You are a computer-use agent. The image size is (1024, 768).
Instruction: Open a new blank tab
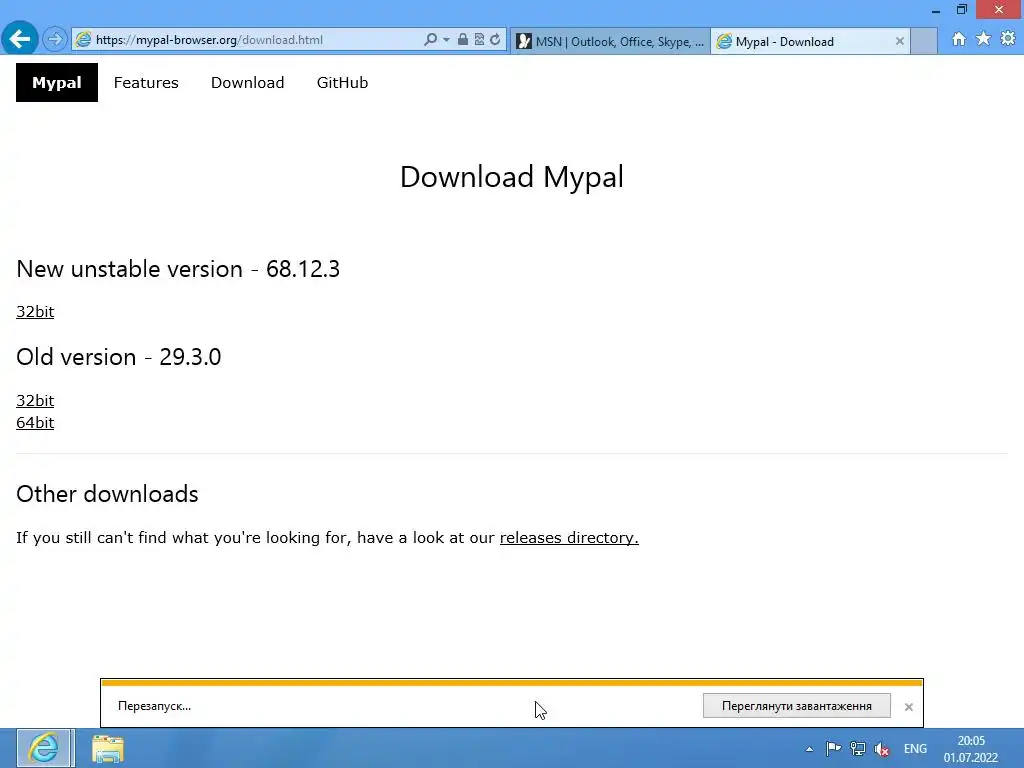(x=924, y=41)
